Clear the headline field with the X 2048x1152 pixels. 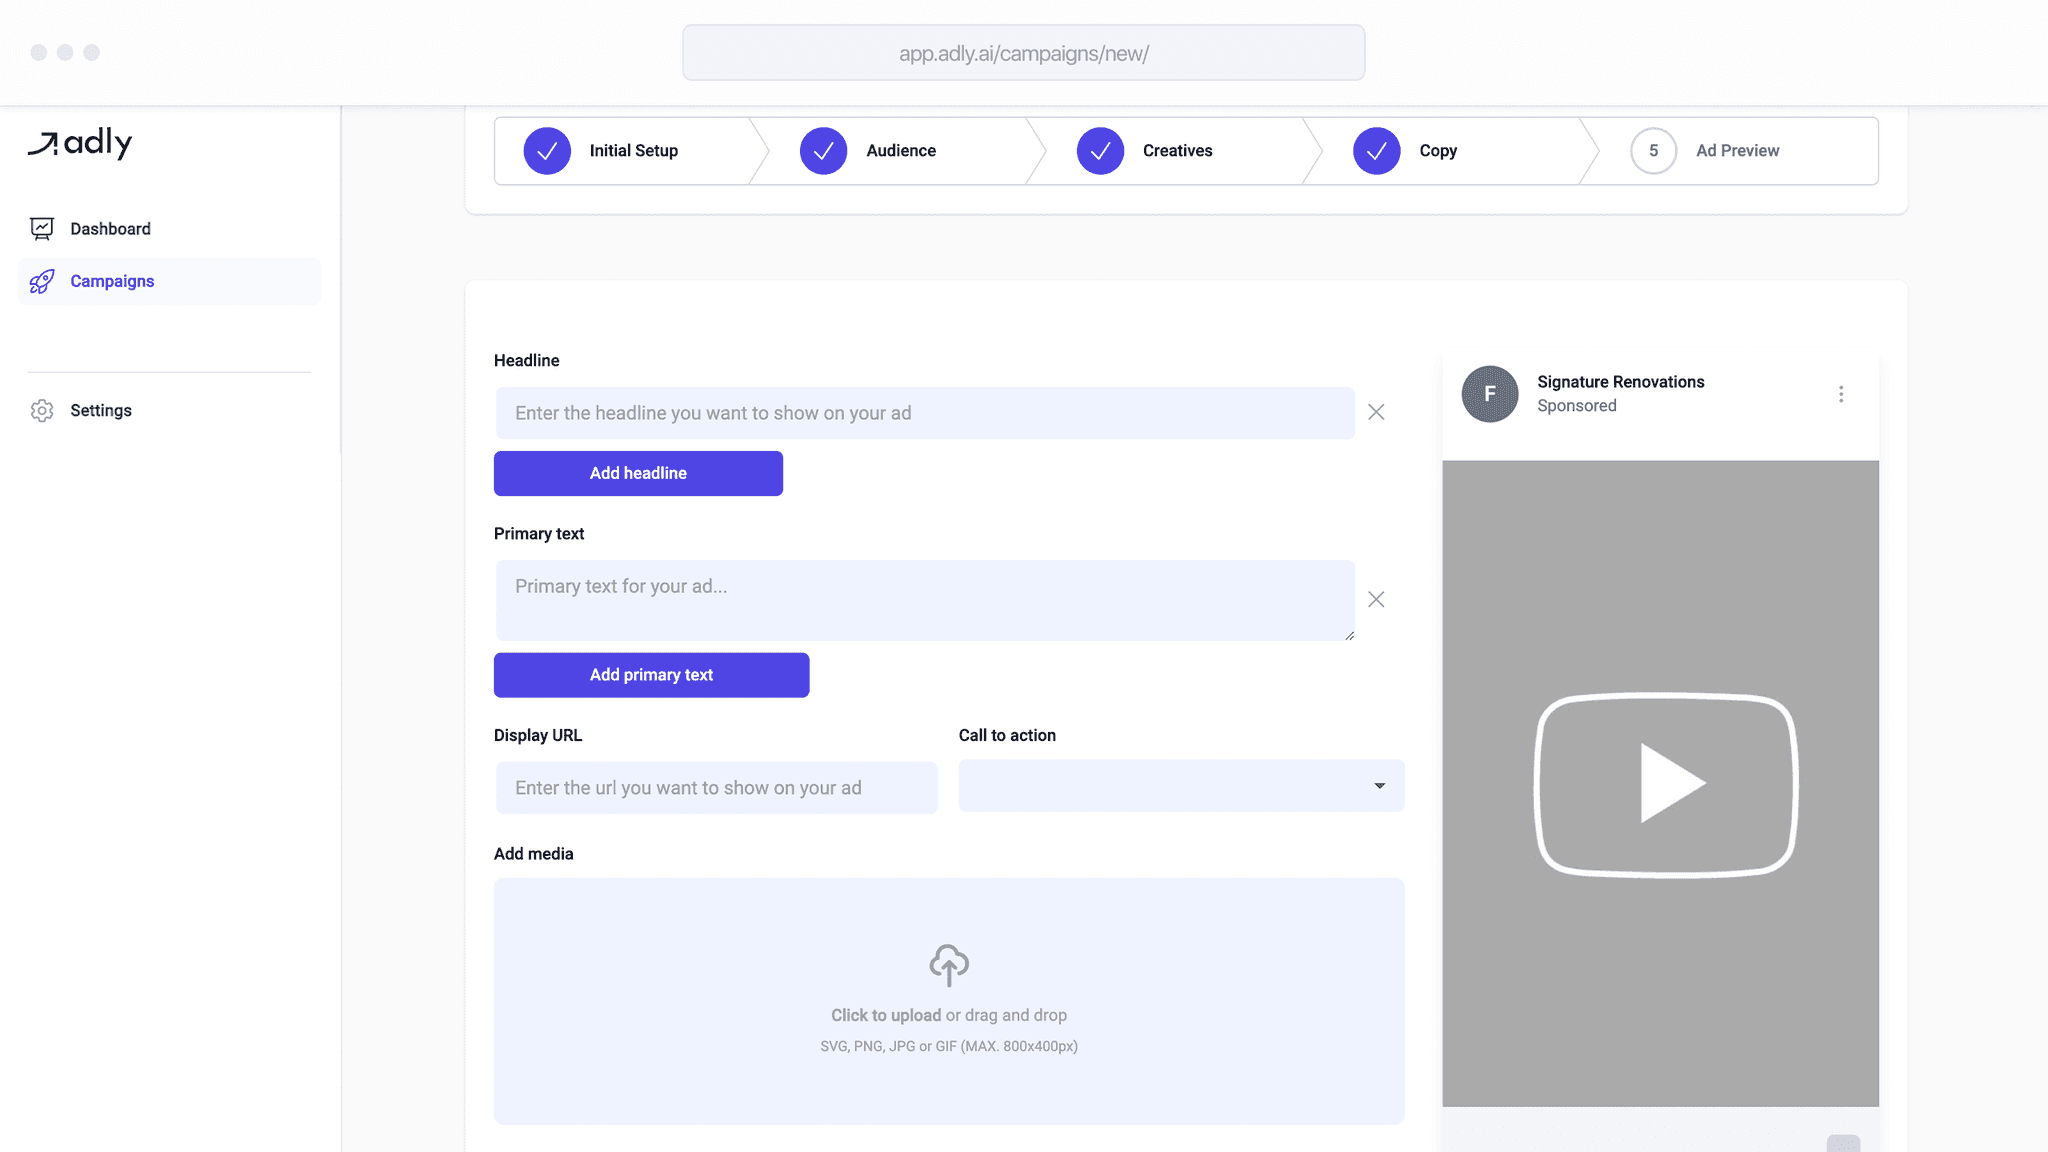click(x=1376, y=412)
